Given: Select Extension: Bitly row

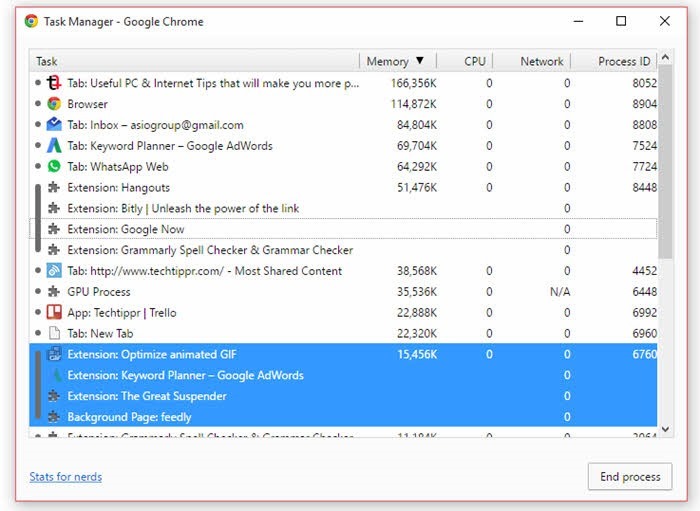Looking at the screenshot, I should point(343,208).
